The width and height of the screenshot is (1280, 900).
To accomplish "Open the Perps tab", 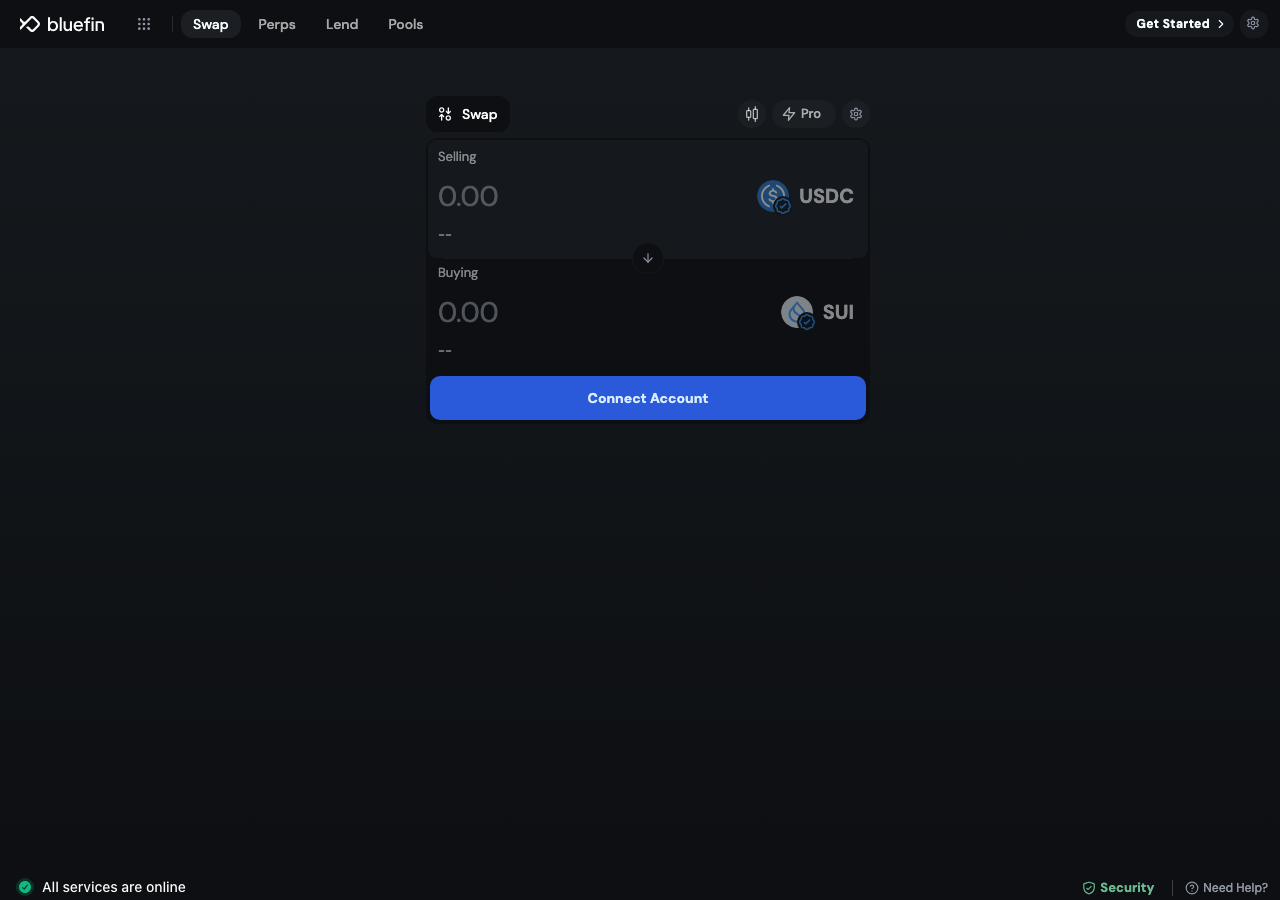I will (277, 24).
